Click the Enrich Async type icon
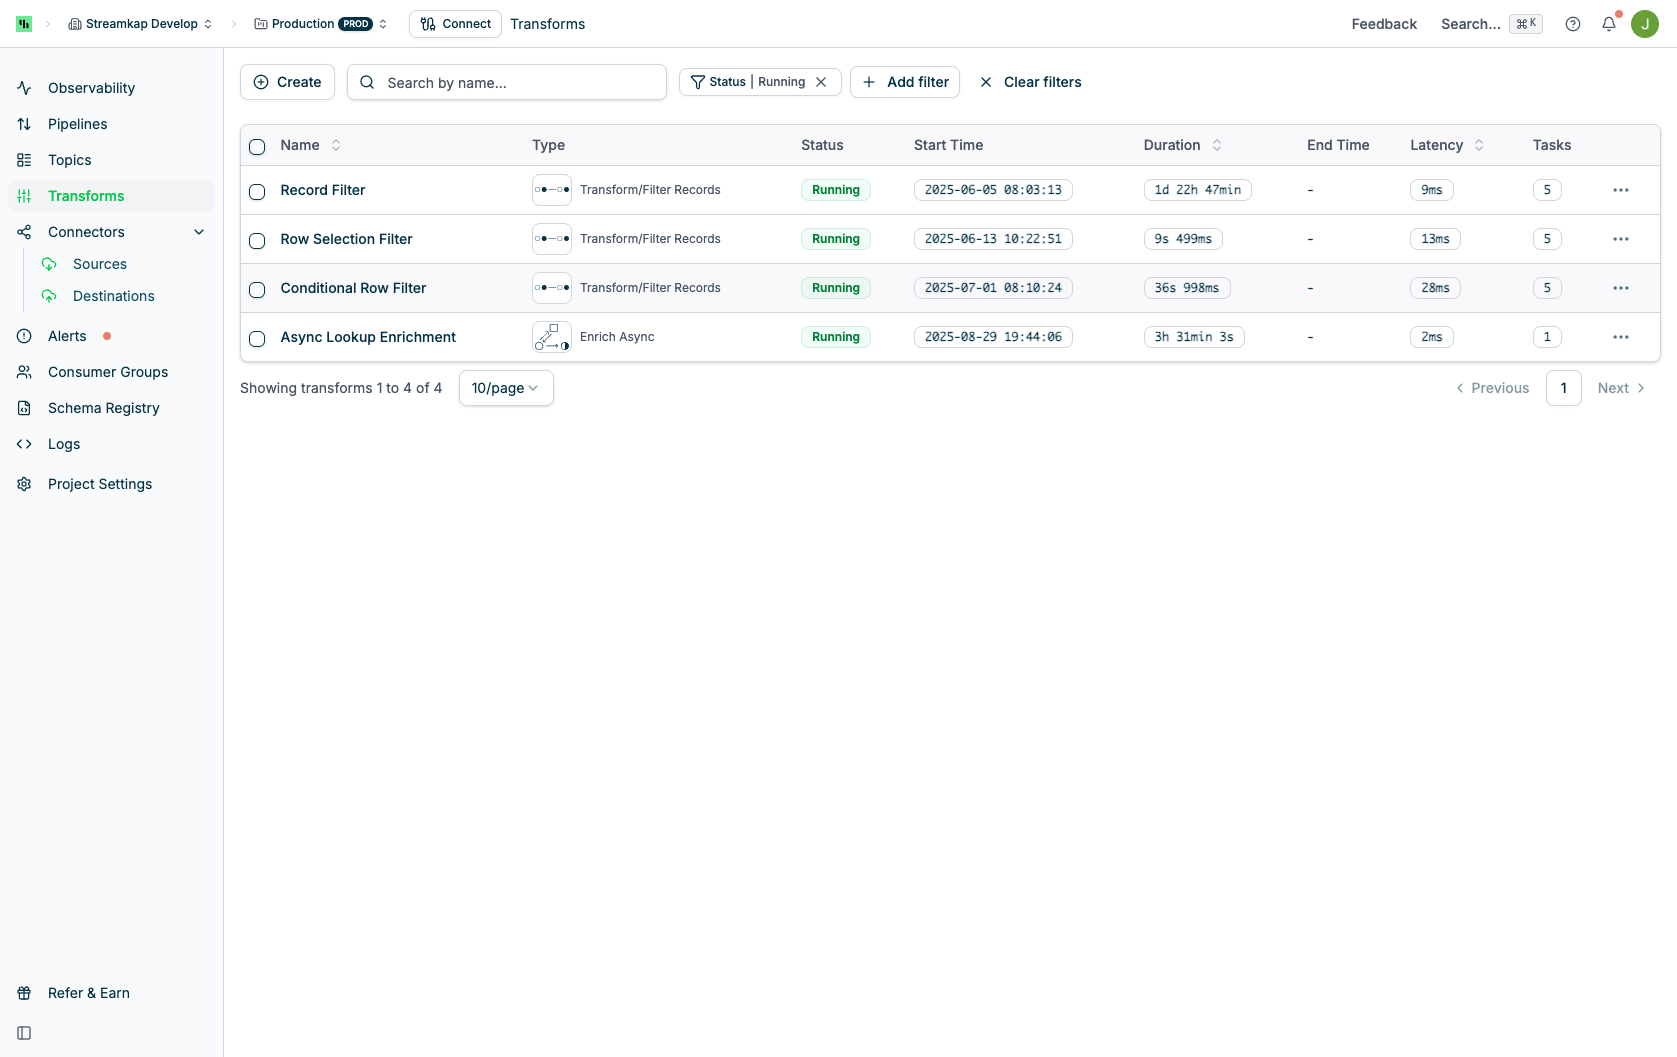 [x=552, y=337]
